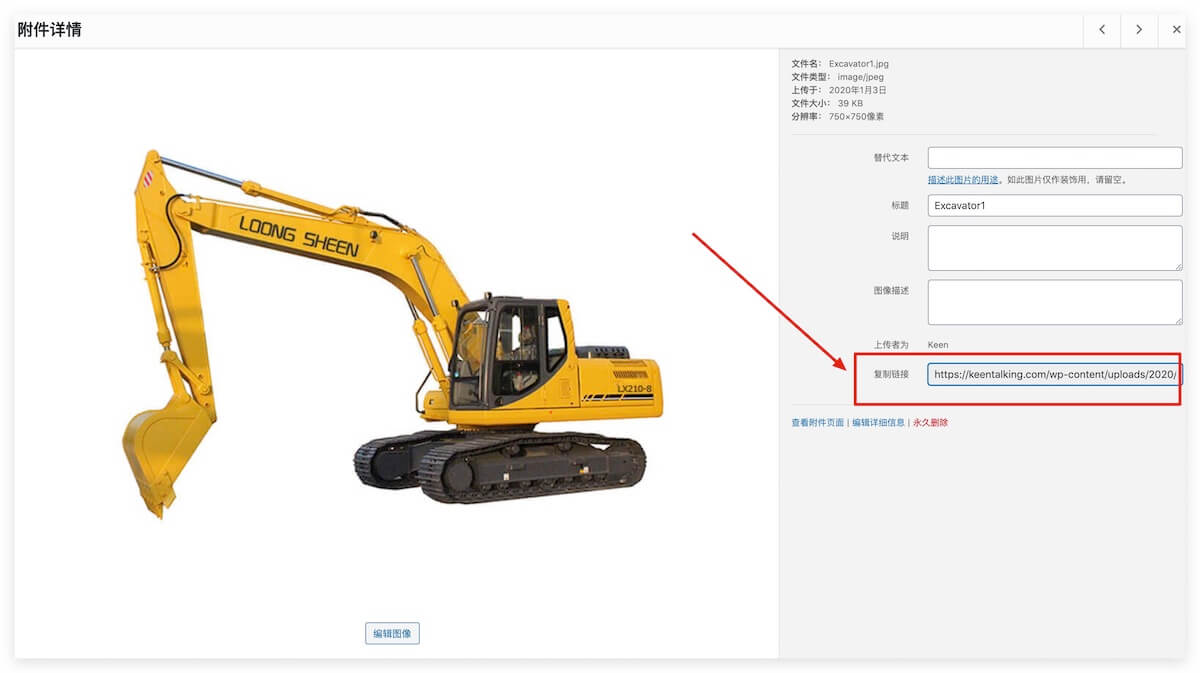Screen dimensions: 1200x673
Task: Click the yellow excavator image preview
Action: click(x=392, y=332)
